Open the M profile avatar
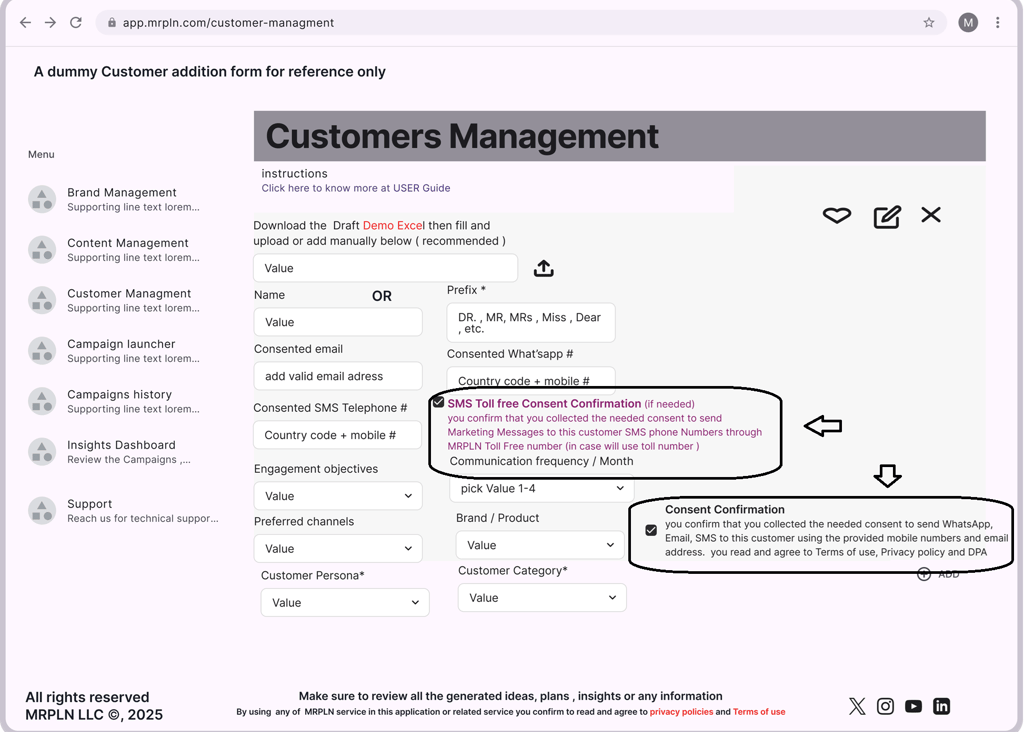1024x732 pixels. coord(968,23)
